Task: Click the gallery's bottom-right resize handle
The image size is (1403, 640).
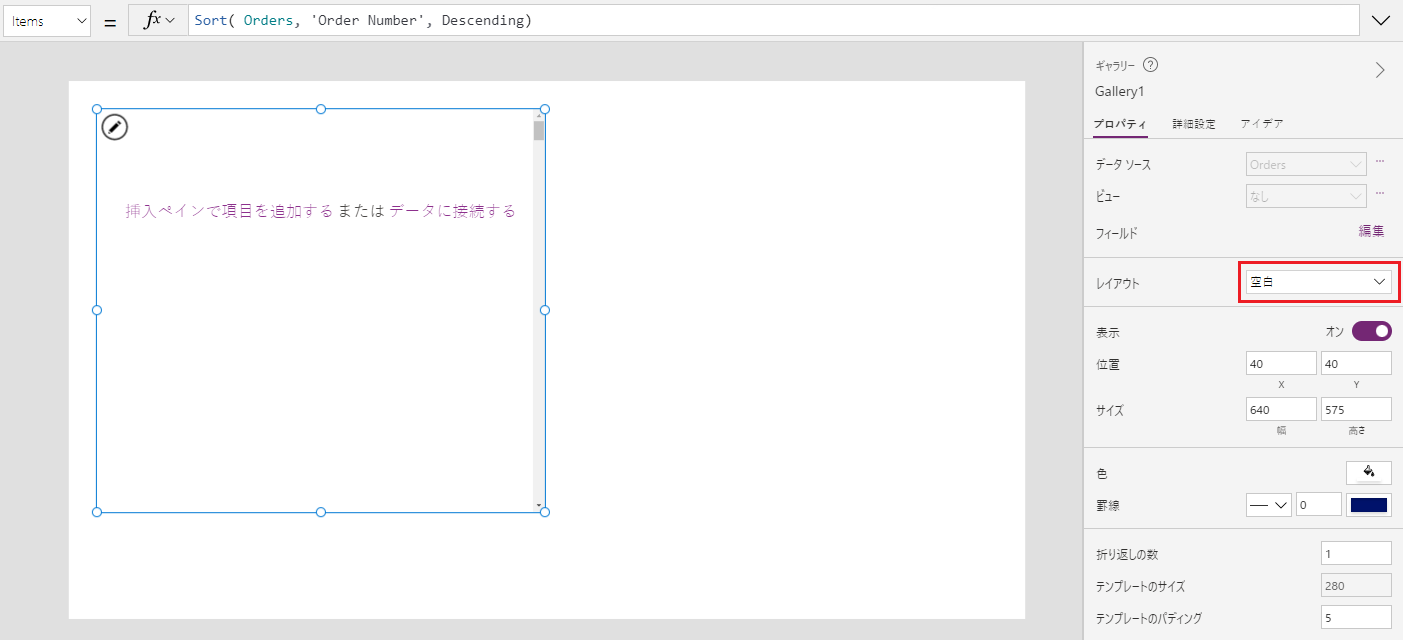Action: coord(545,512)
